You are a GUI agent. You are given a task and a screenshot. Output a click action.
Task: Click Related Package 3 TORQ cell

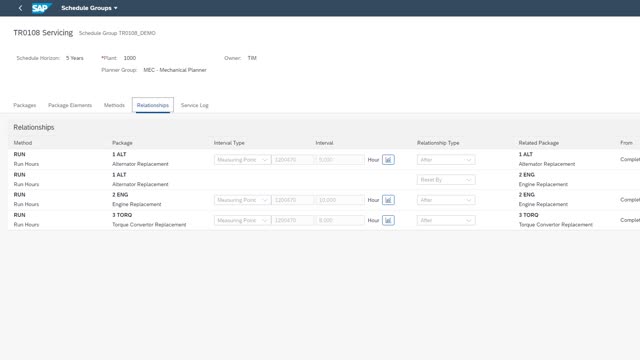coord(556,220)
